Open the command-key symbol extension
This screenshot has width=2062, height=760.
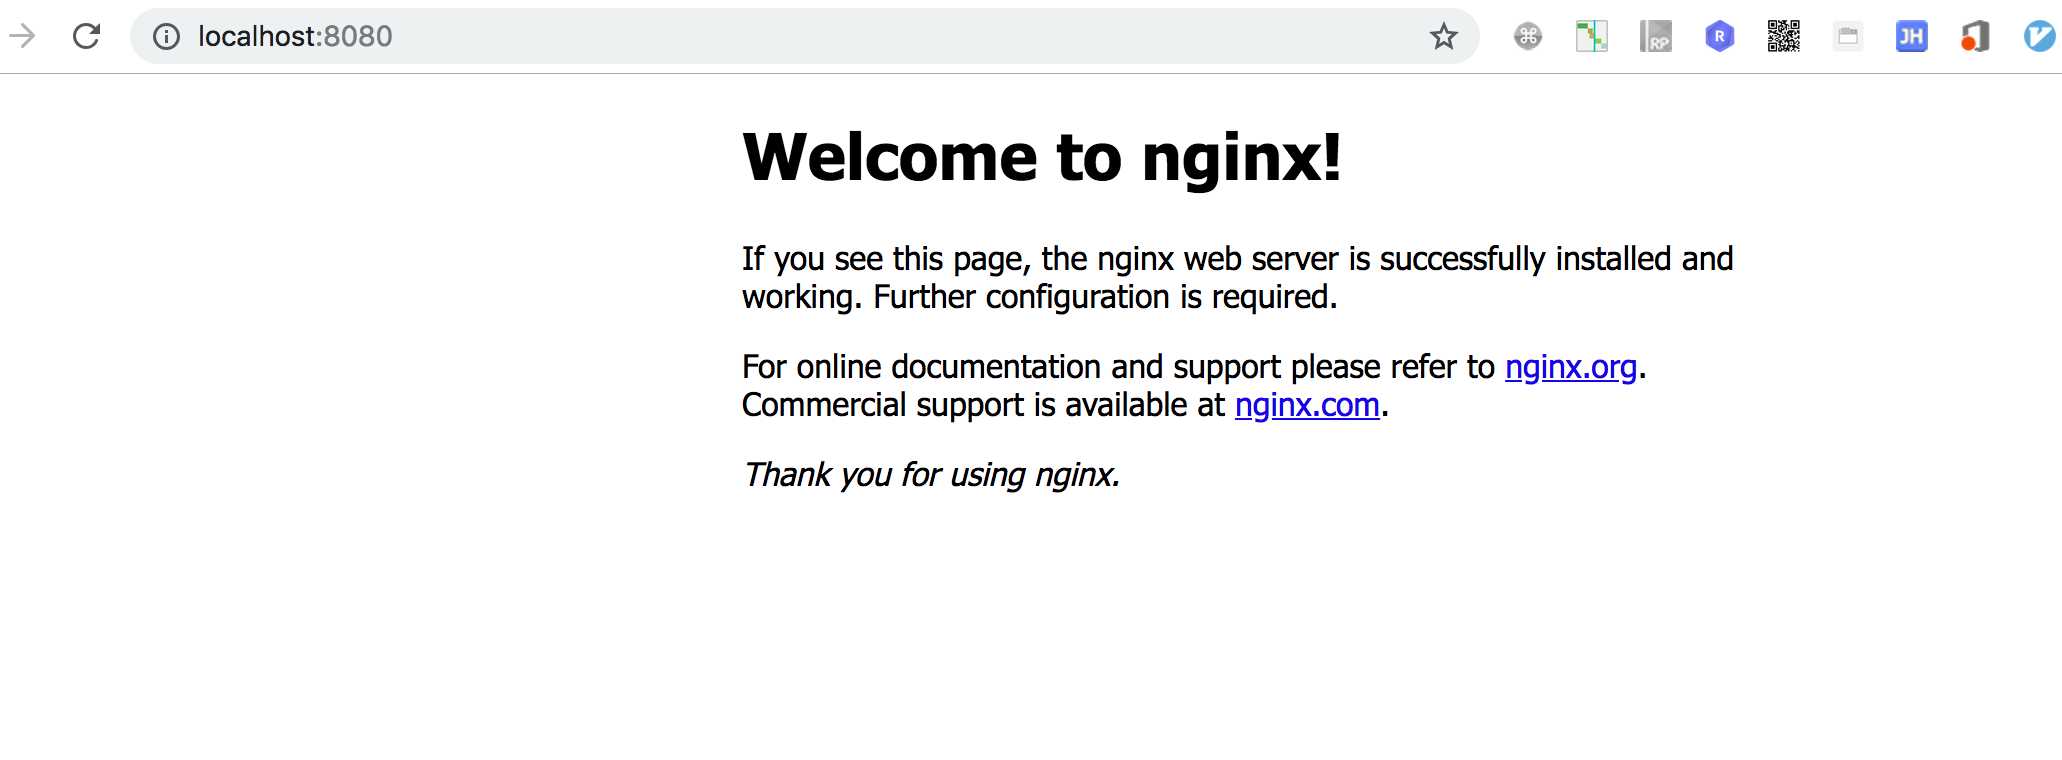pyautogui.click(x=1527, y=37)
